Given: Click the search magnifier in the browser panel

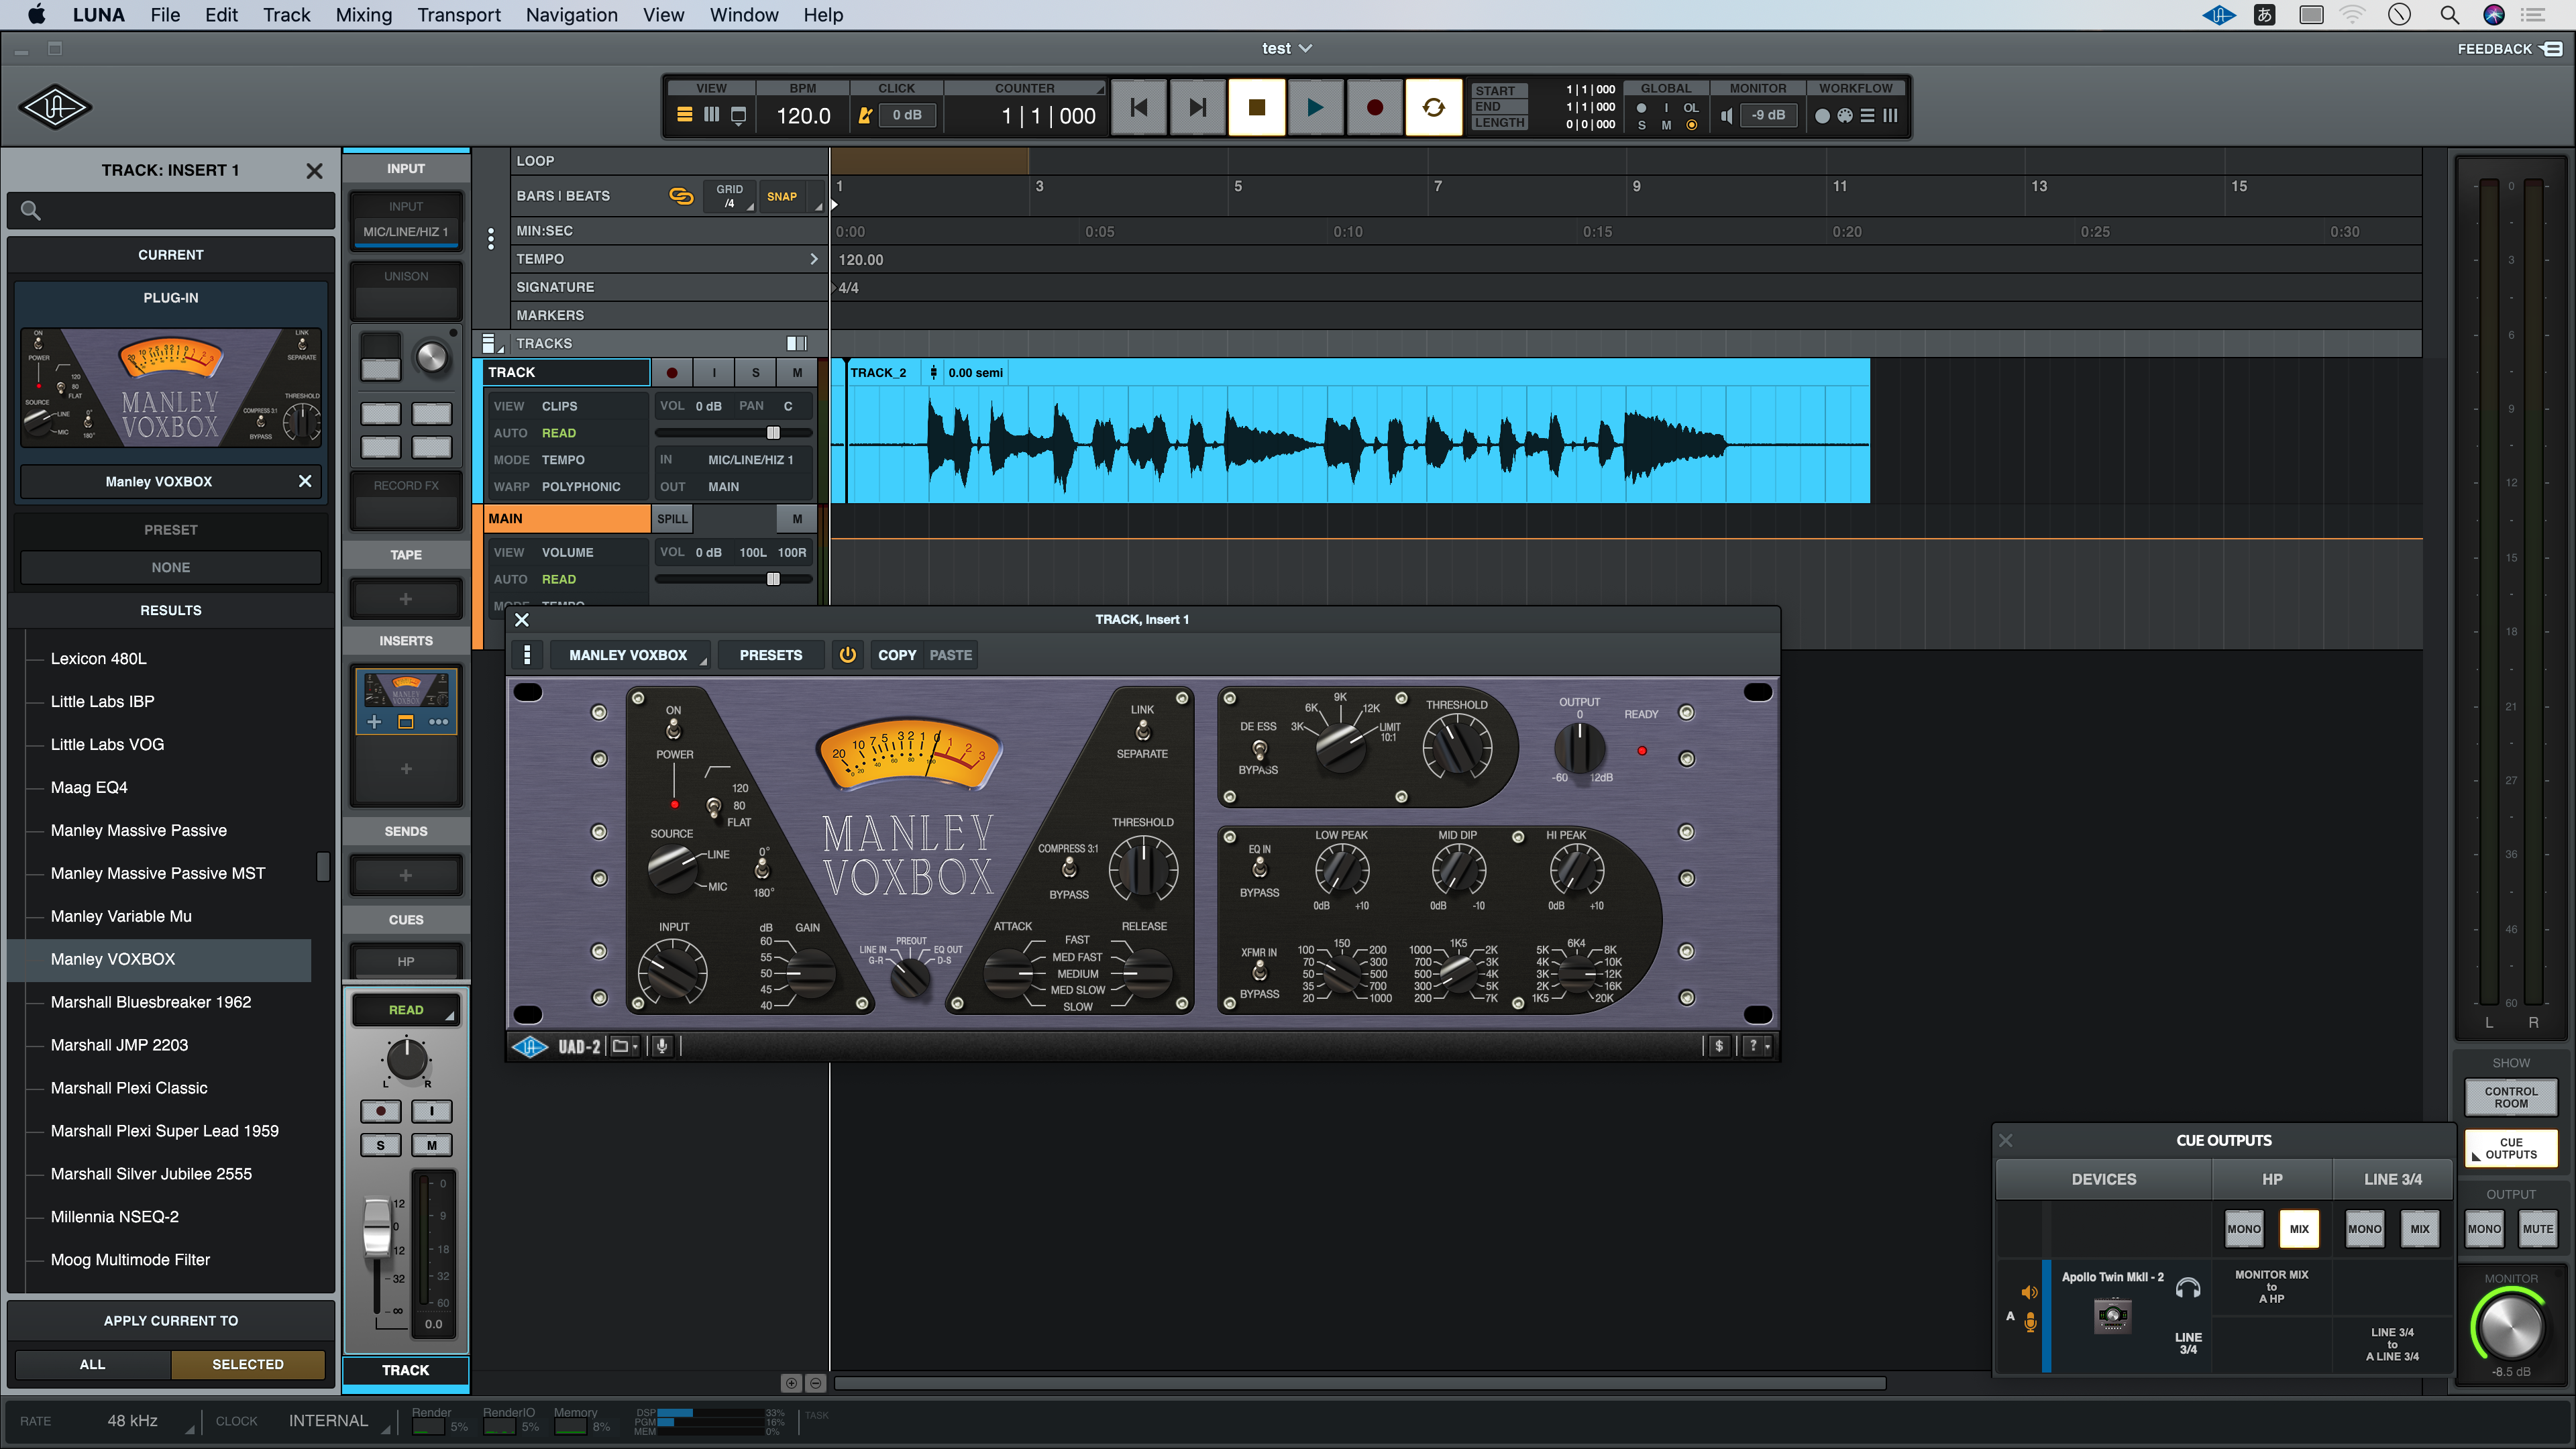Looking at the screenshot, I should click(31, 210).
